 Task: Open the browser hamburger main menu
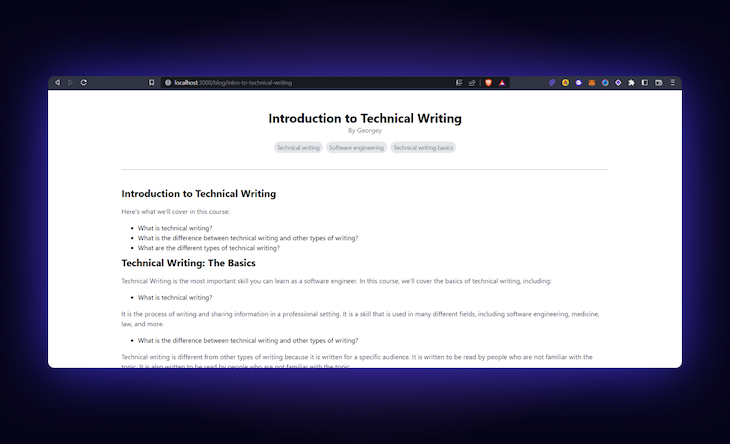672,82
